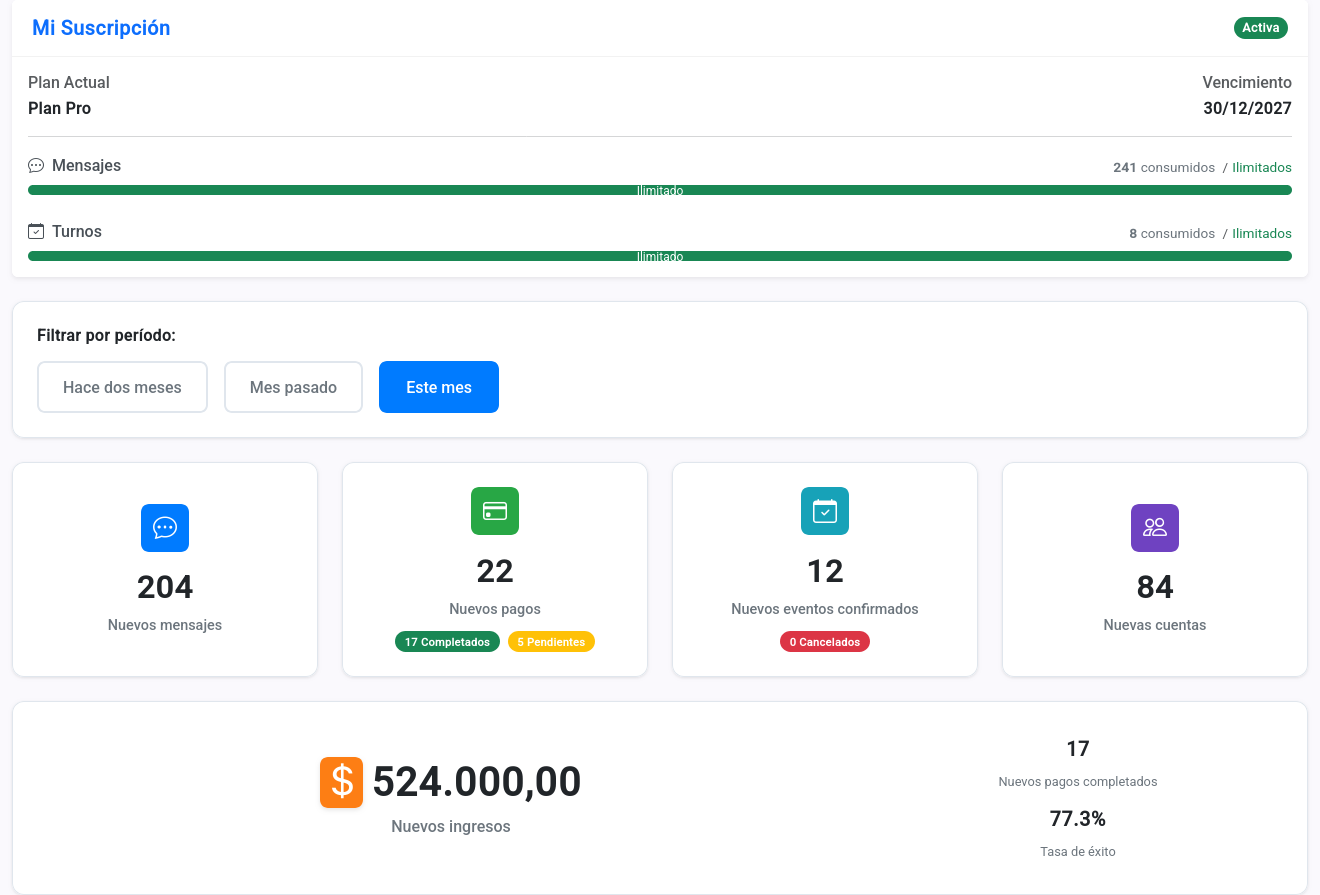1320x895 pixels.
Task: Click the 8 consumidos turnos count
Action: click(x=1172, y=234)
